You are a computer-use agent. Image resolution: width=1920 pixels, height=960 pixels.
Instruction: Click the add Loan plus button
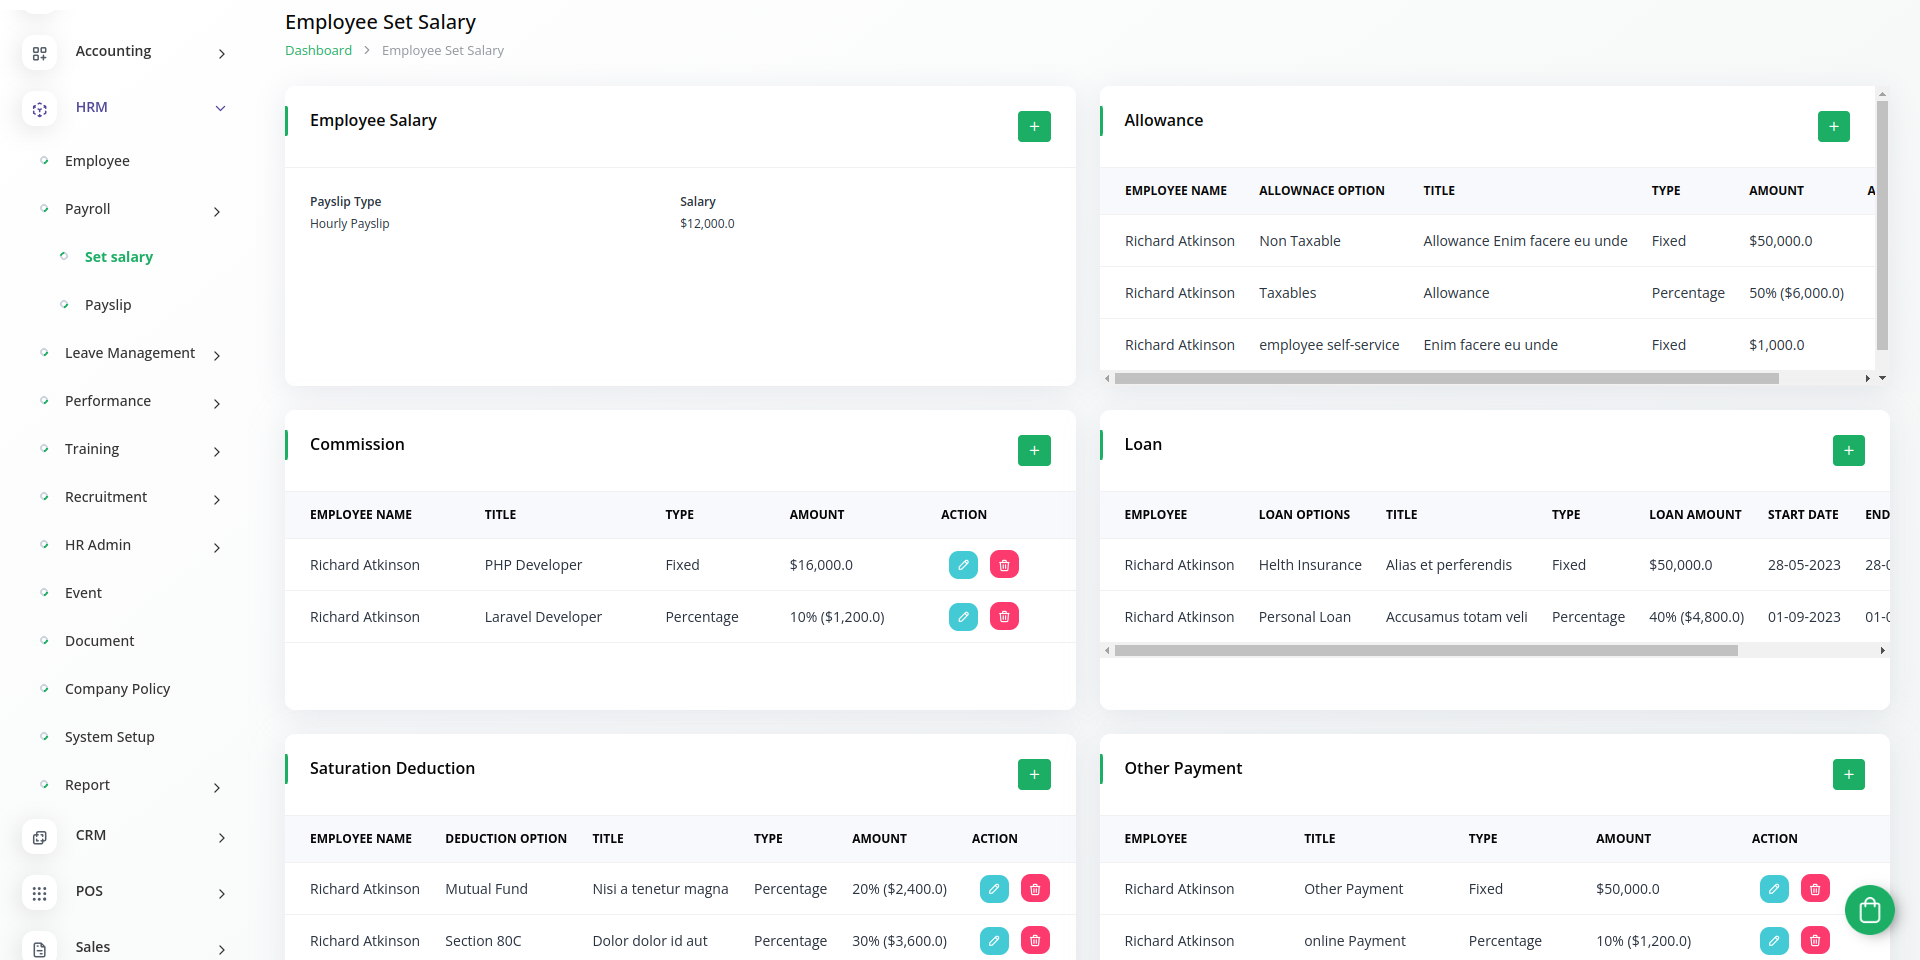1848,451
